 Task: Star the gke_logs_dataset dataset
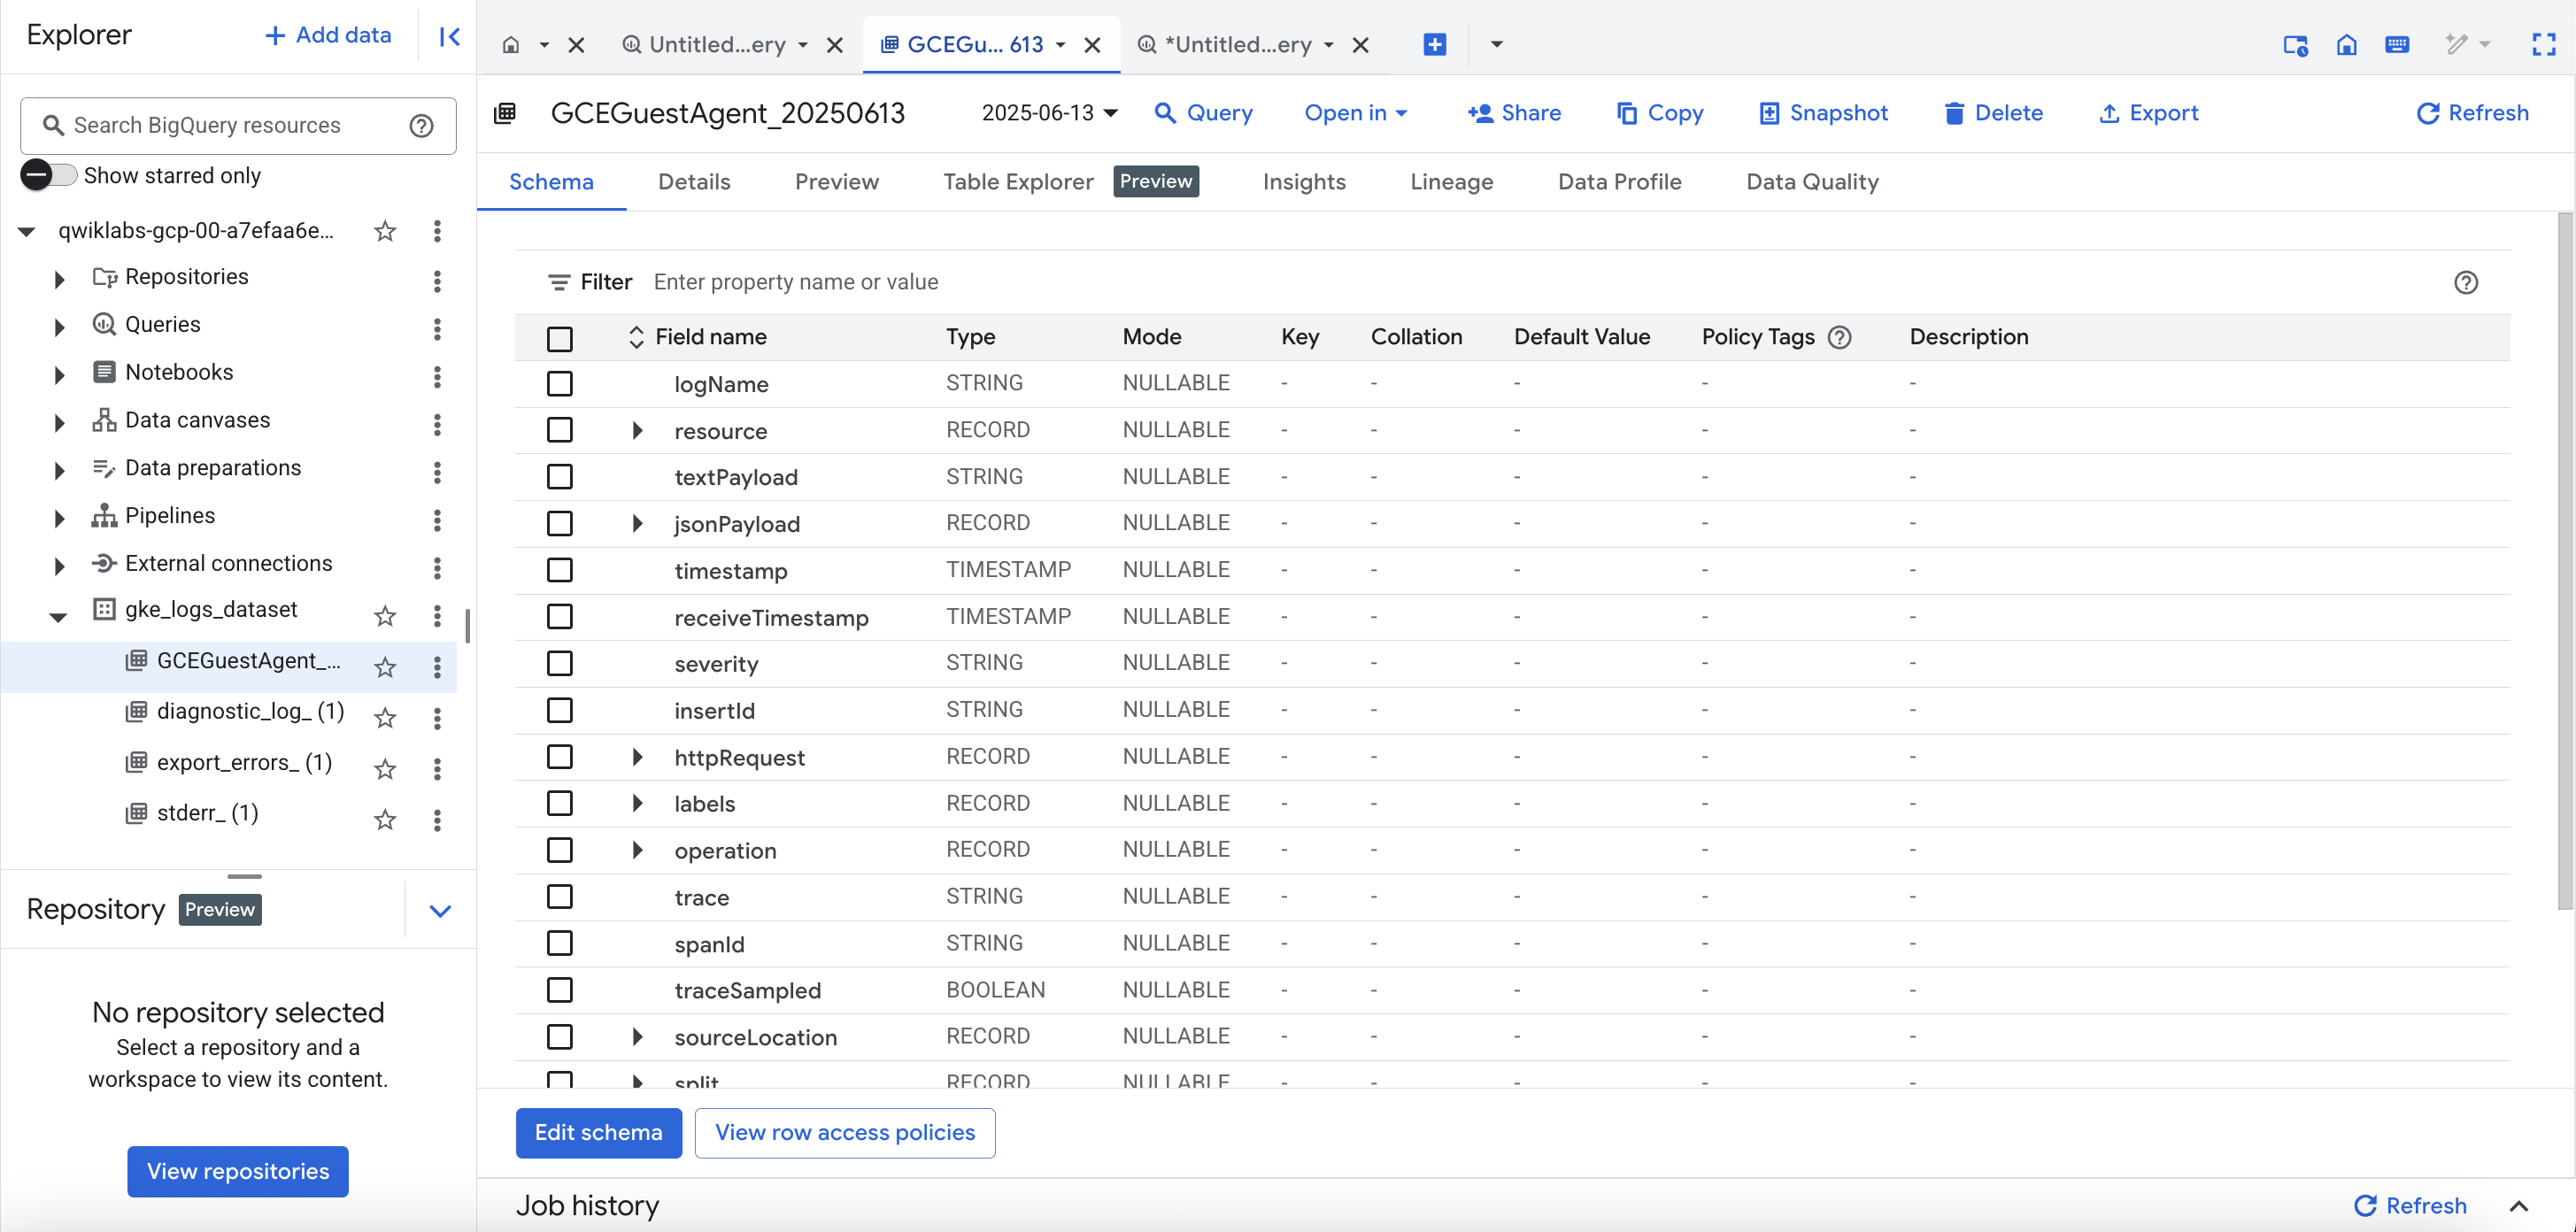385,616
